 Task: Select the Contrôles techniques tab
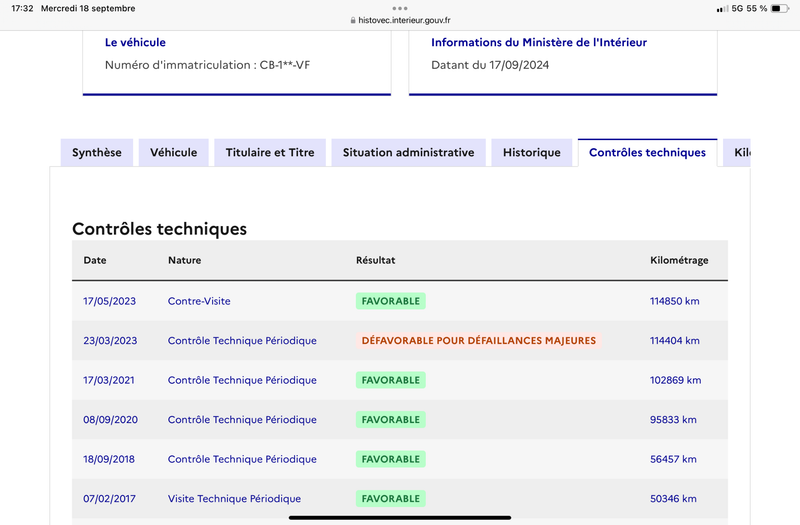(647, 153)
